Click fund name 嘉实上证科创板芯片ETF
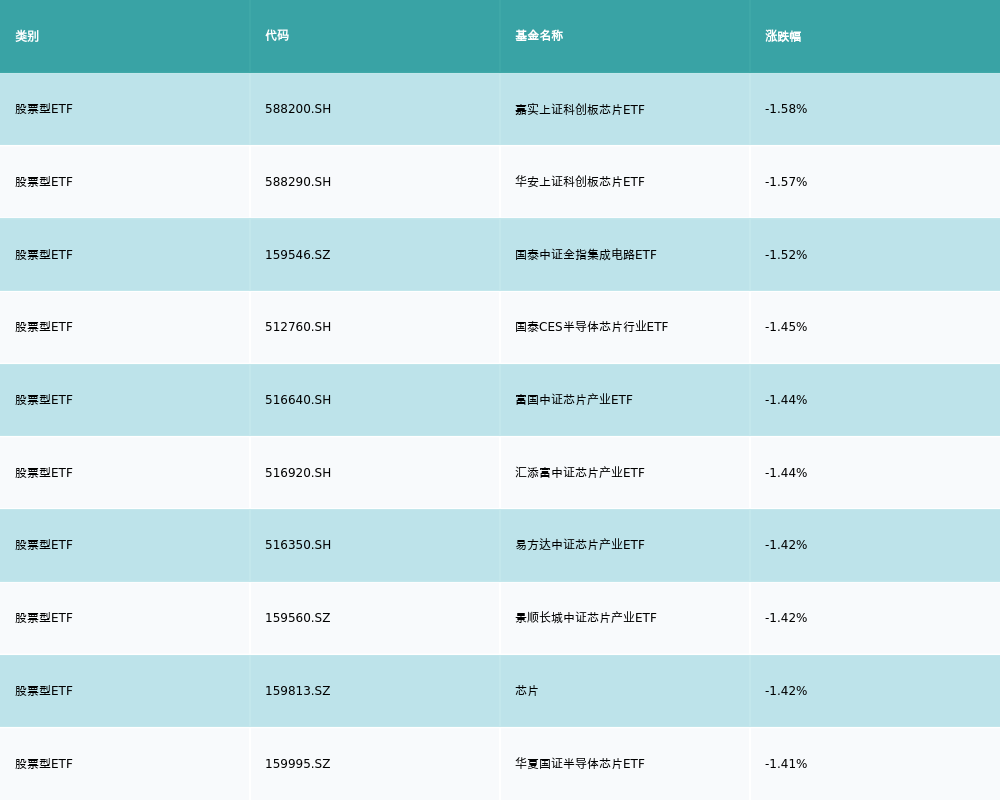Image resolution: width=1000 pixels, height=800 pixels. pyautogui.click(x=580, y=110)
